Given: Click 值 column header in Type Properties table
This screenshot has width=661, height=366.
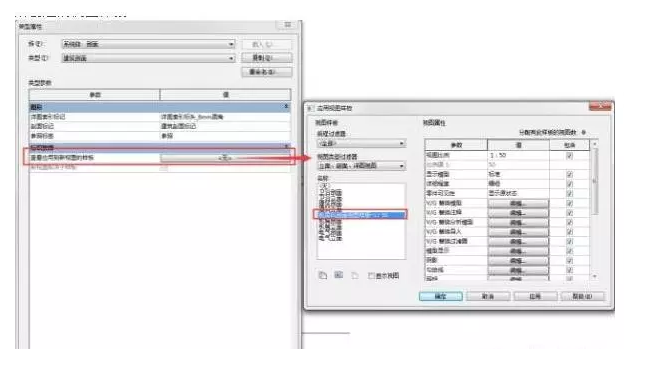Looking at the screenshot, I should [x=226, y=94].
